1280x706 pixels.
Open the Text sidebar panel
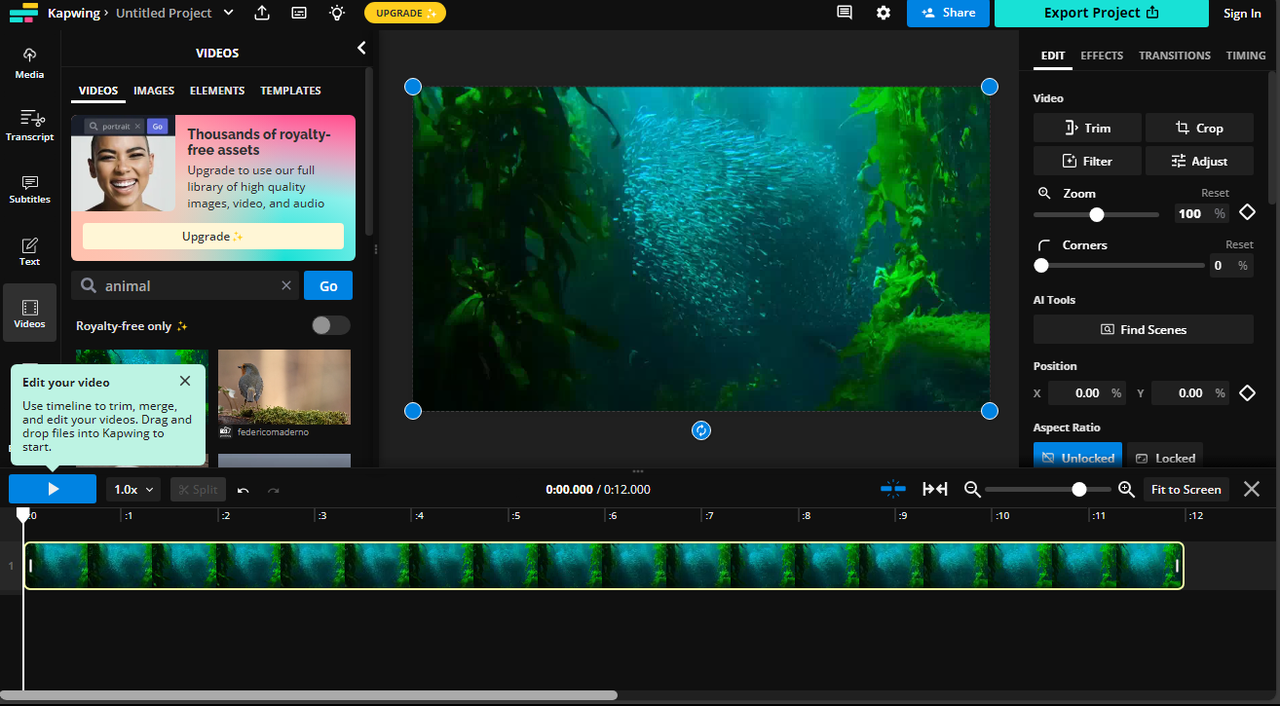[x=30, y=251]
